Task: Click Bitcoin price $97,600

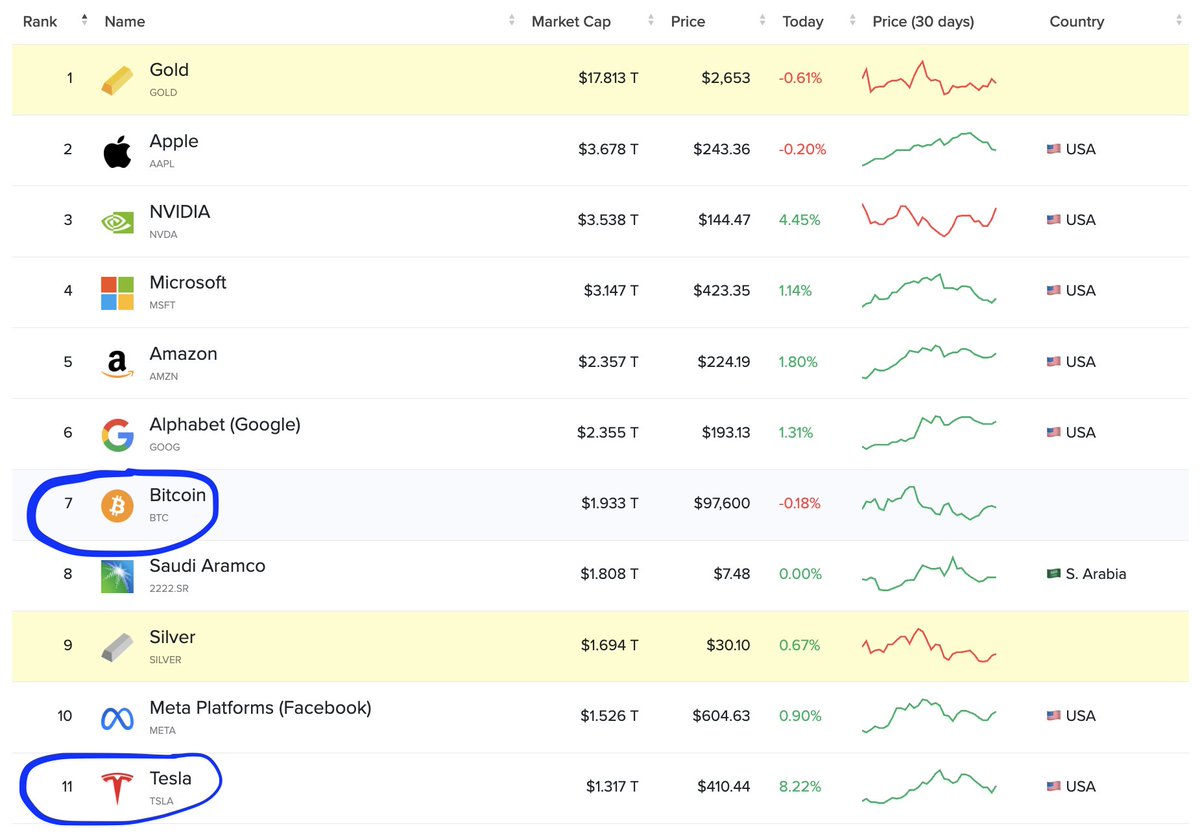Action: (x=722, y=503)
